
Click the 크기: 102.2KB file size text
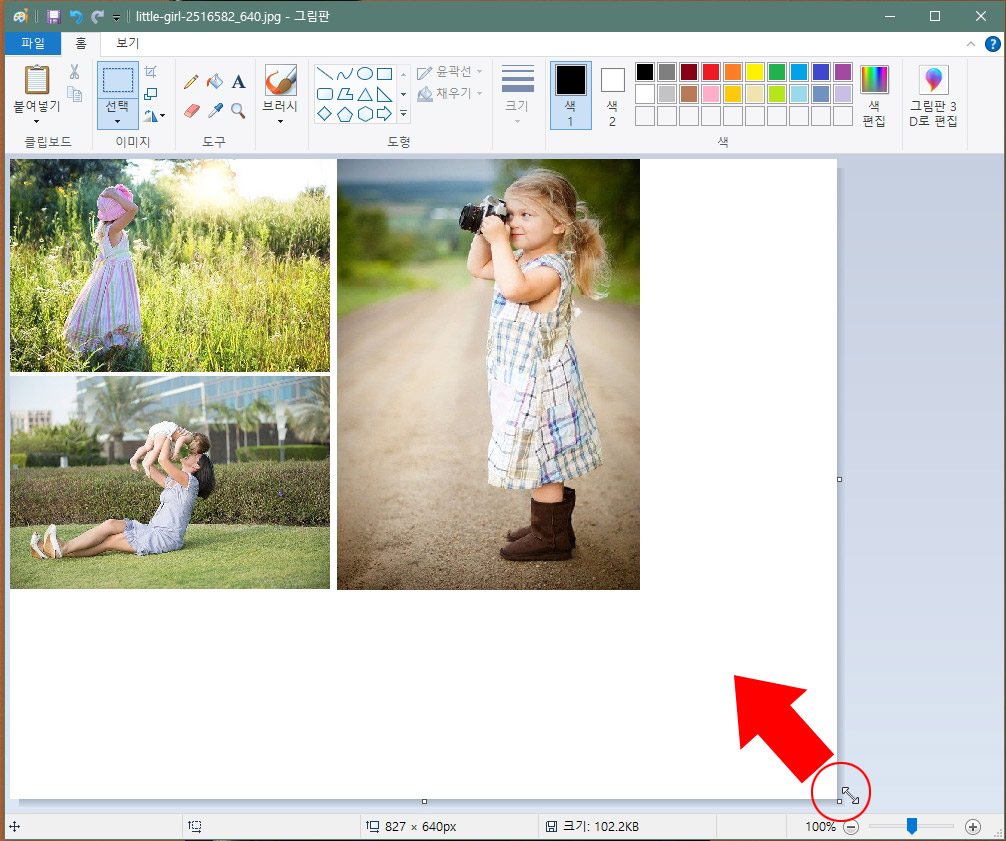(x=601, y=826)
